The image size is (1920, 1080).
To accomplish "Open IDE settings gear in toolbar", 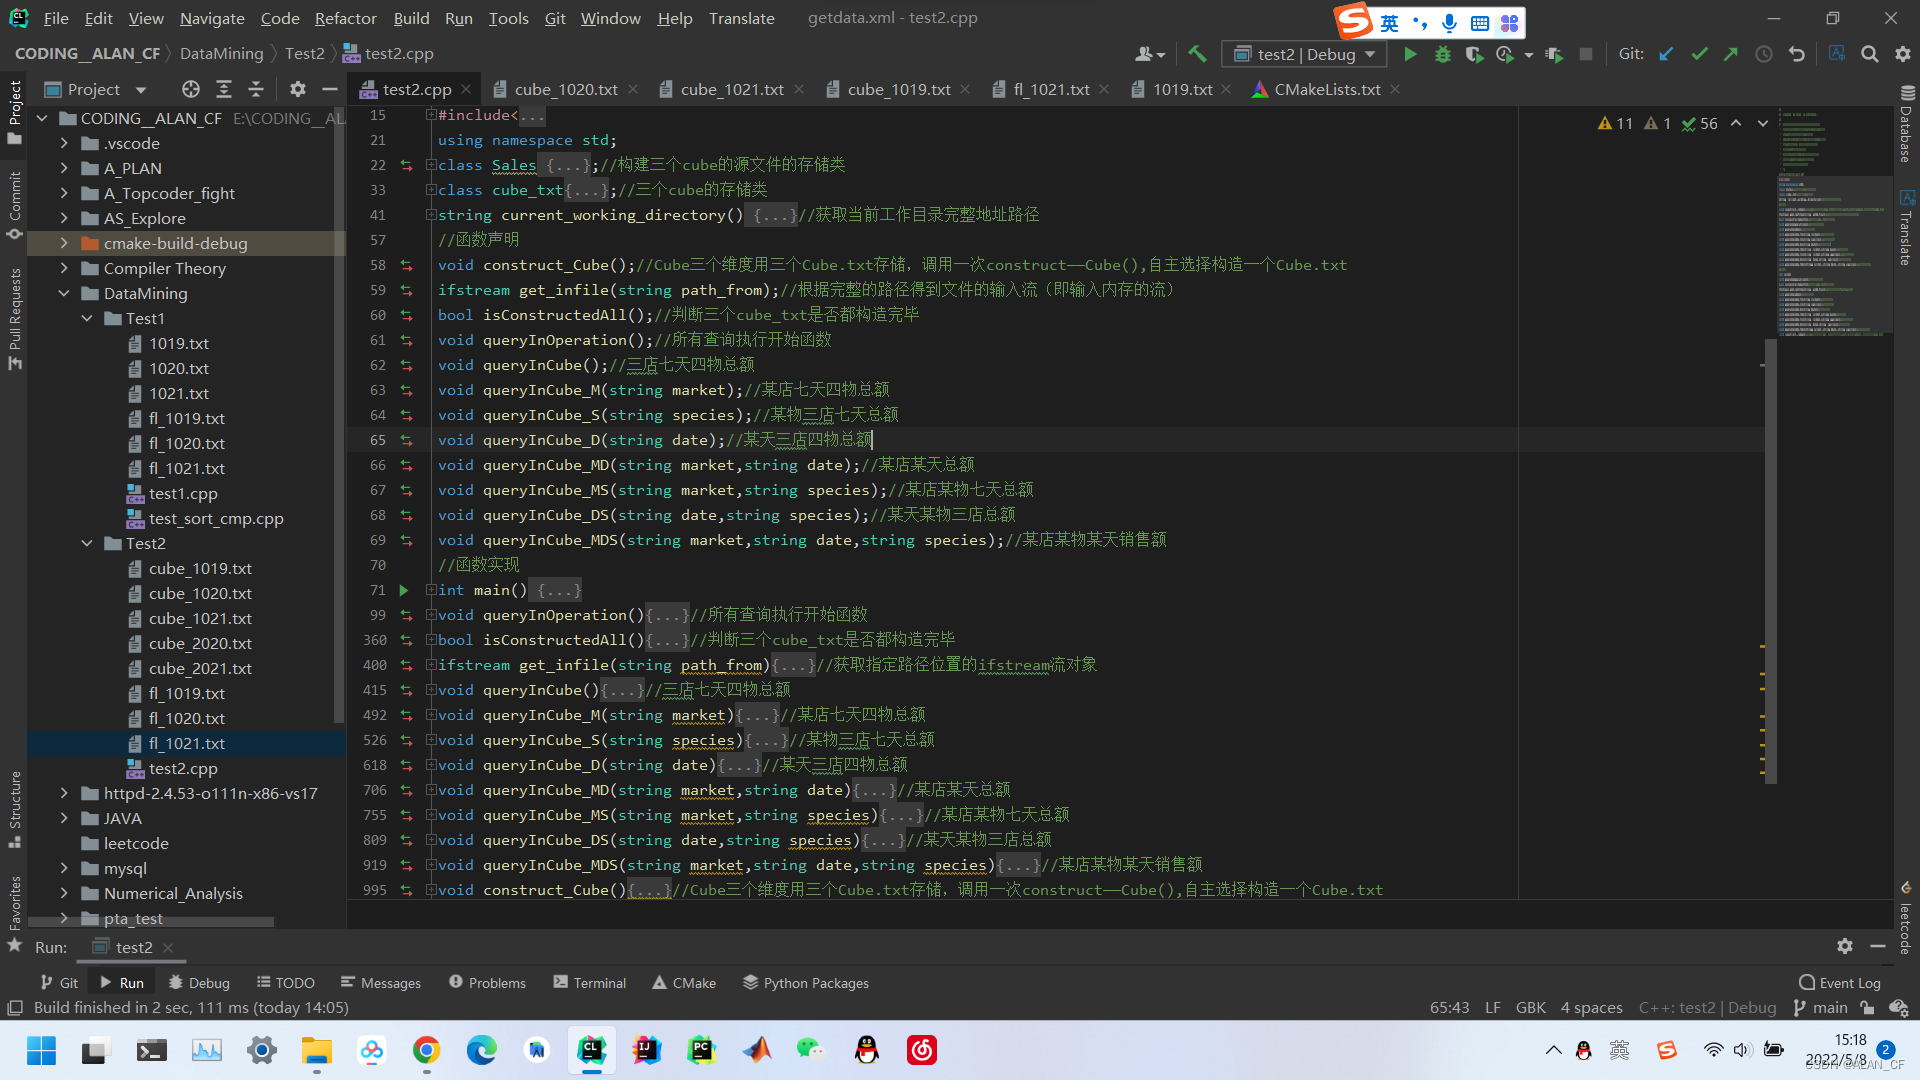I will click(1902, 54).
